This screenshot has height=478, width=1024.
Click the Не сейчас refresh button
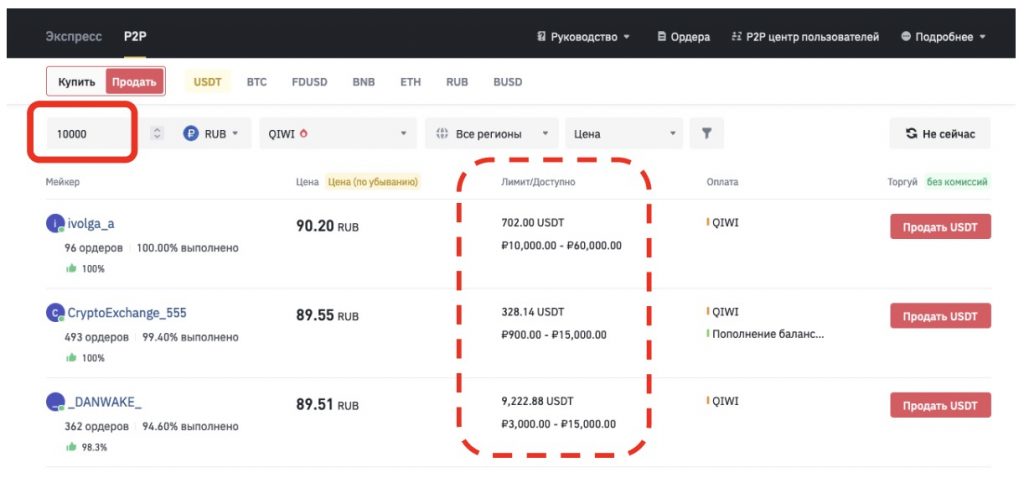point(940,133)
